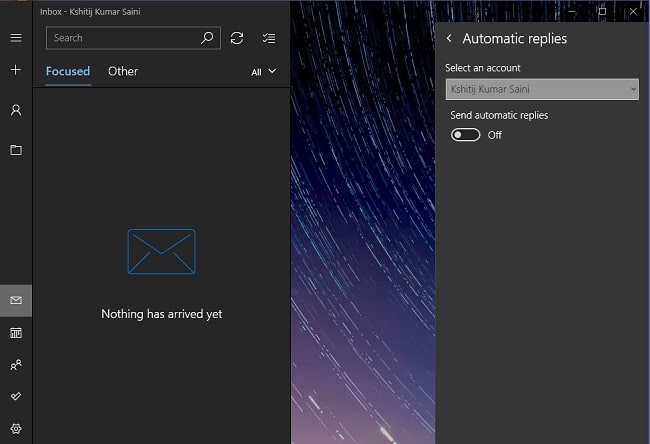The height and width of the screenshot is (444, 650).
Task: Open the Select an account dropdown
Action: pyautogui.click(x=542, y=89)
